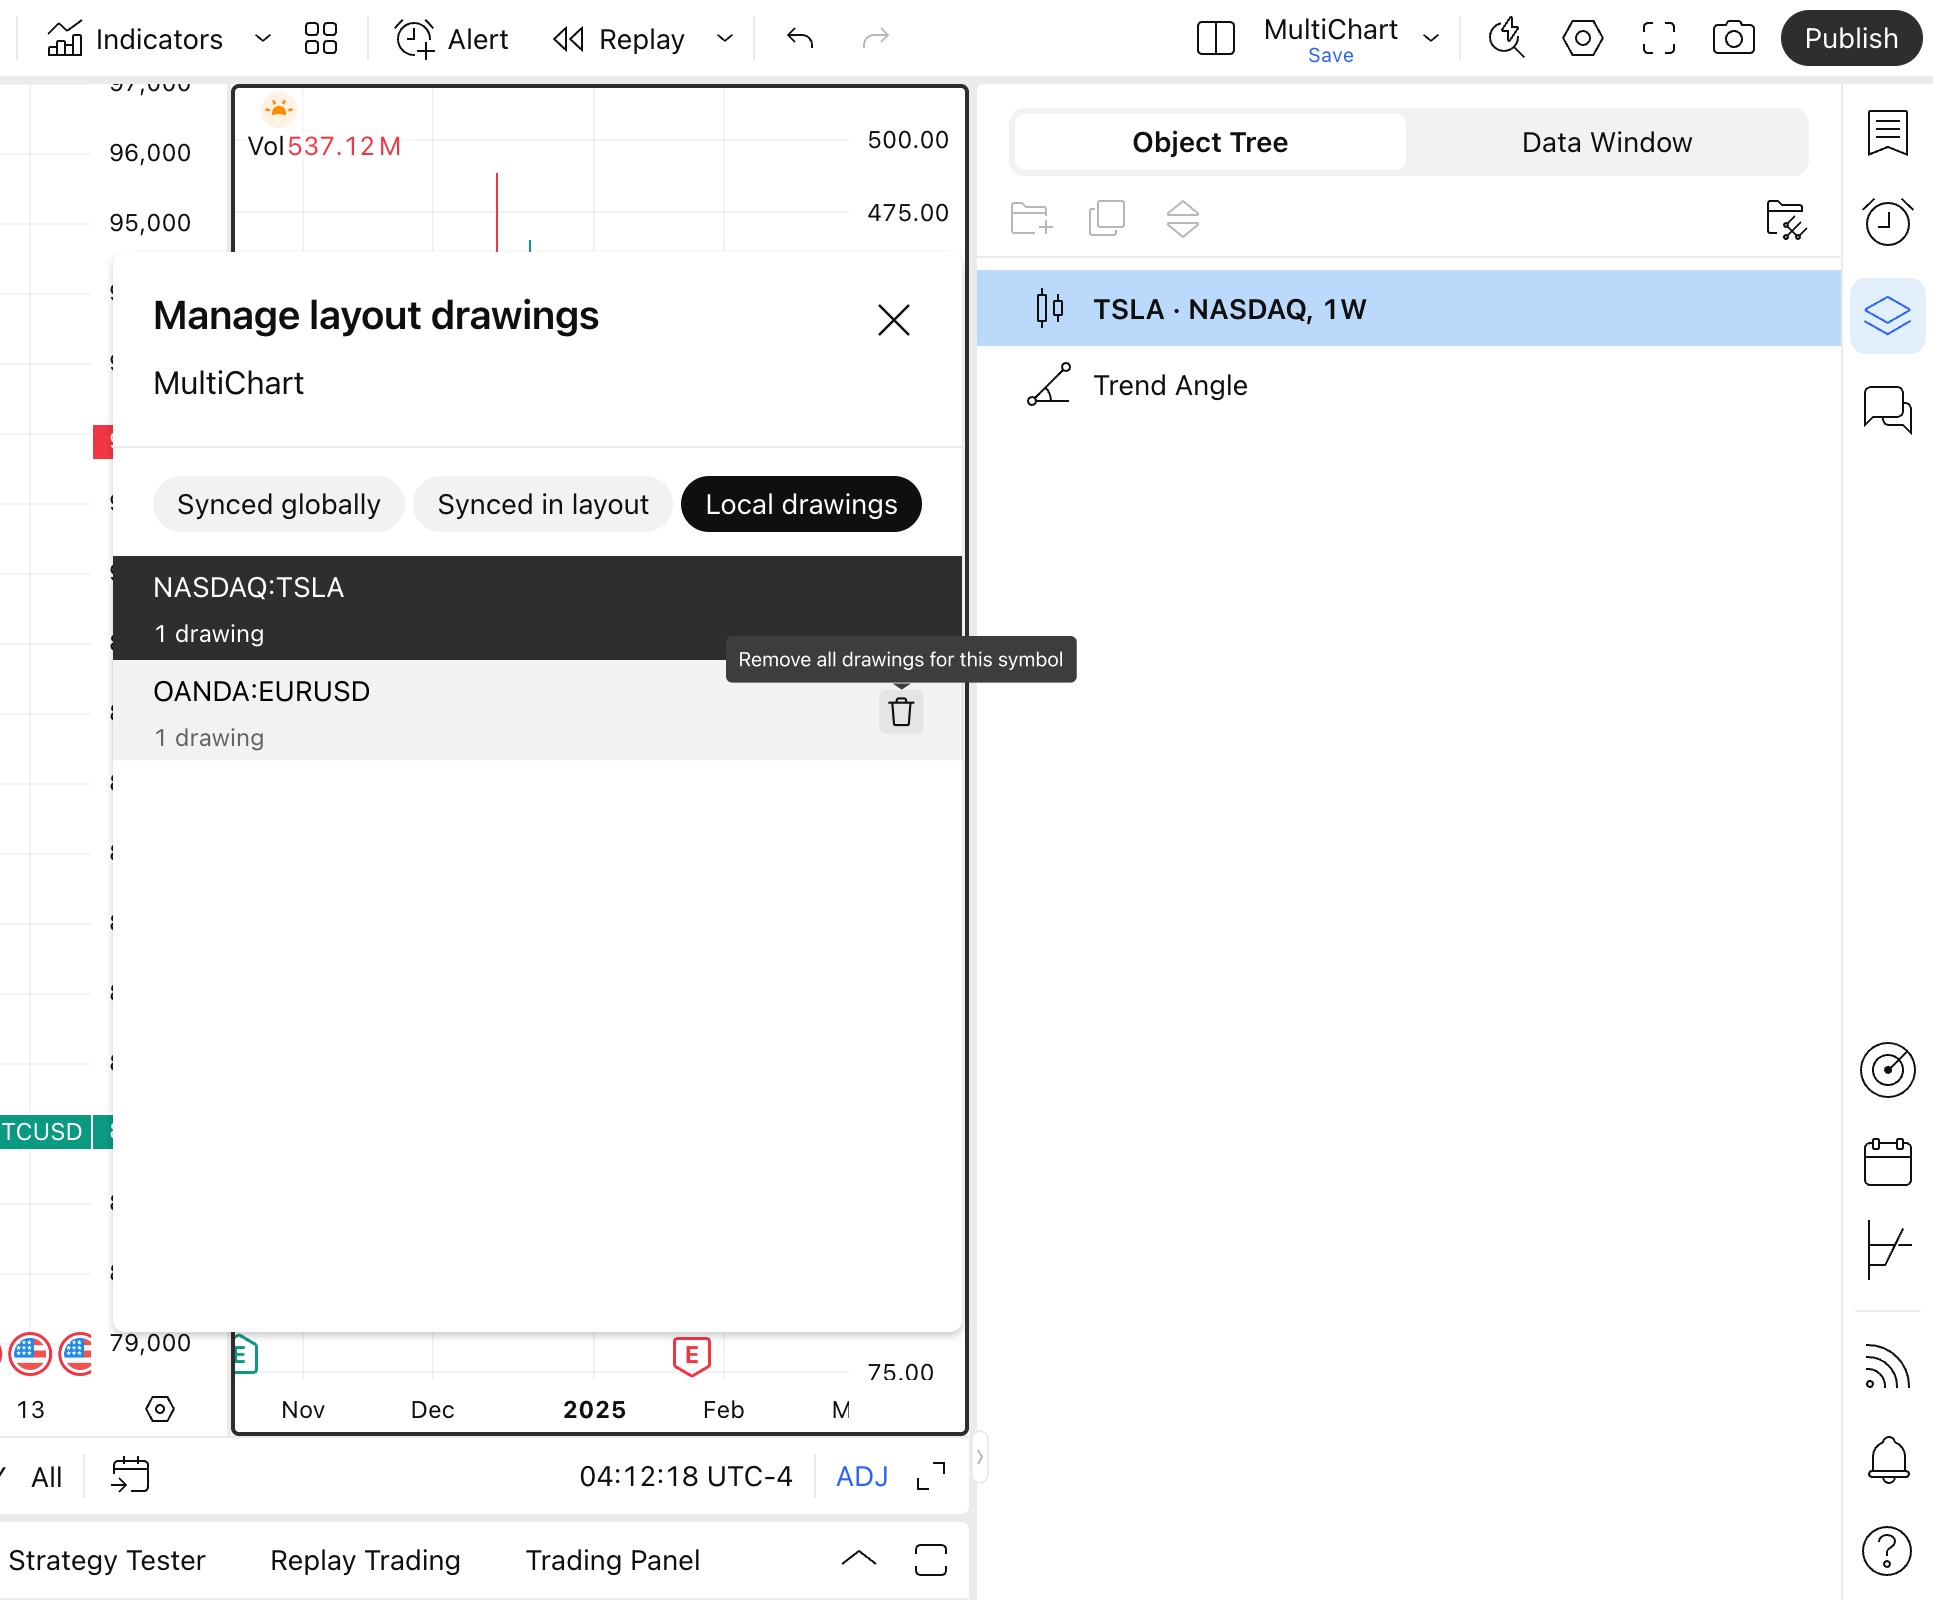Image resolution: width=1933 pixels, height=1600 pixels.
Task: Open the Strategy Tester tab
Action: point(107,1560)
